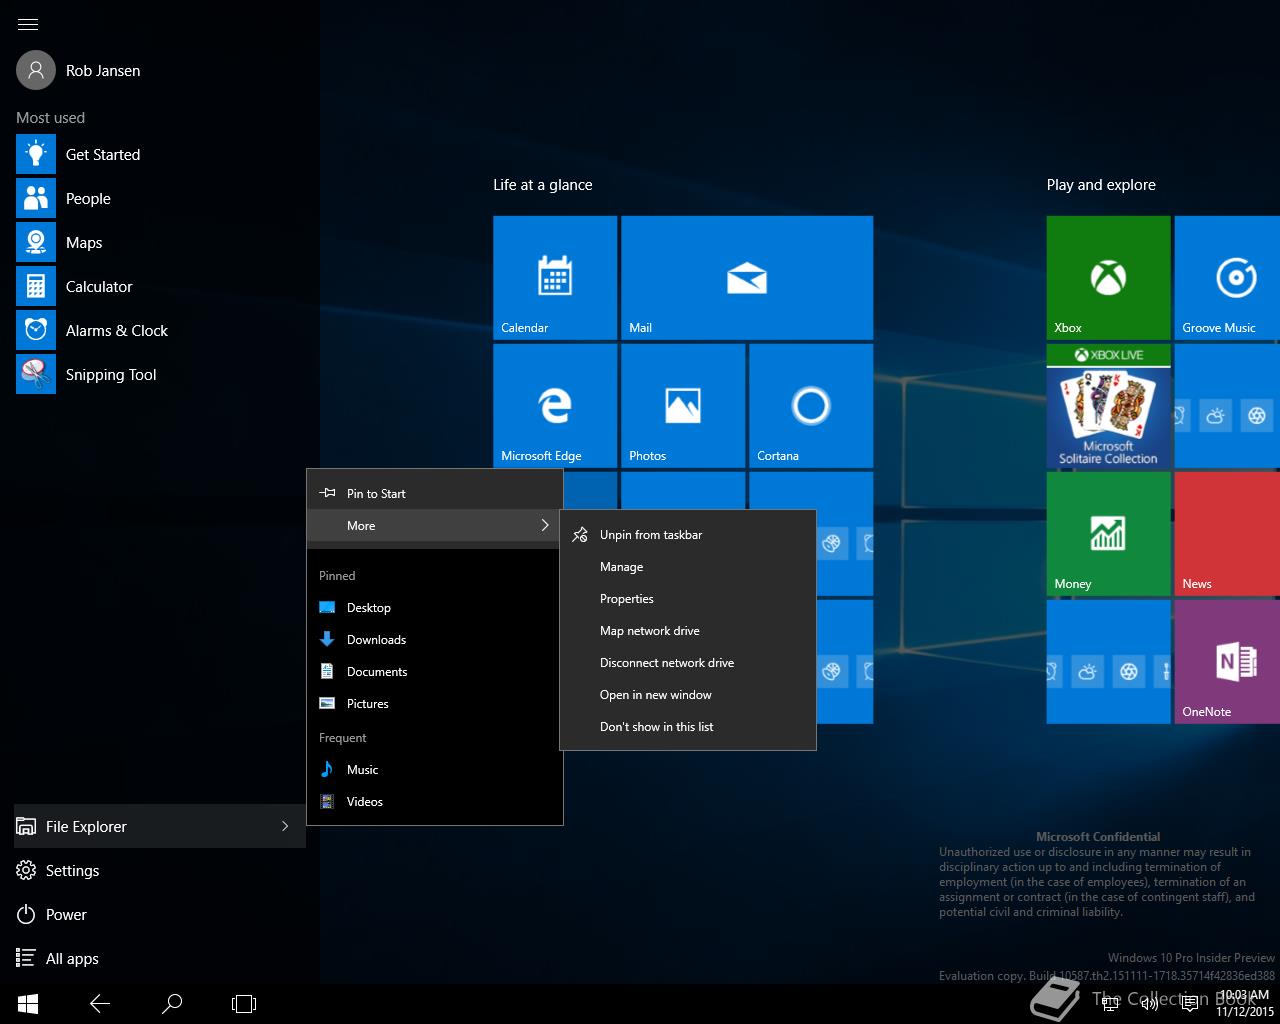The width and height of the screenshot is (1280, 1024).
Task: Open Alarms & Clock
Action: coord(160,330)
